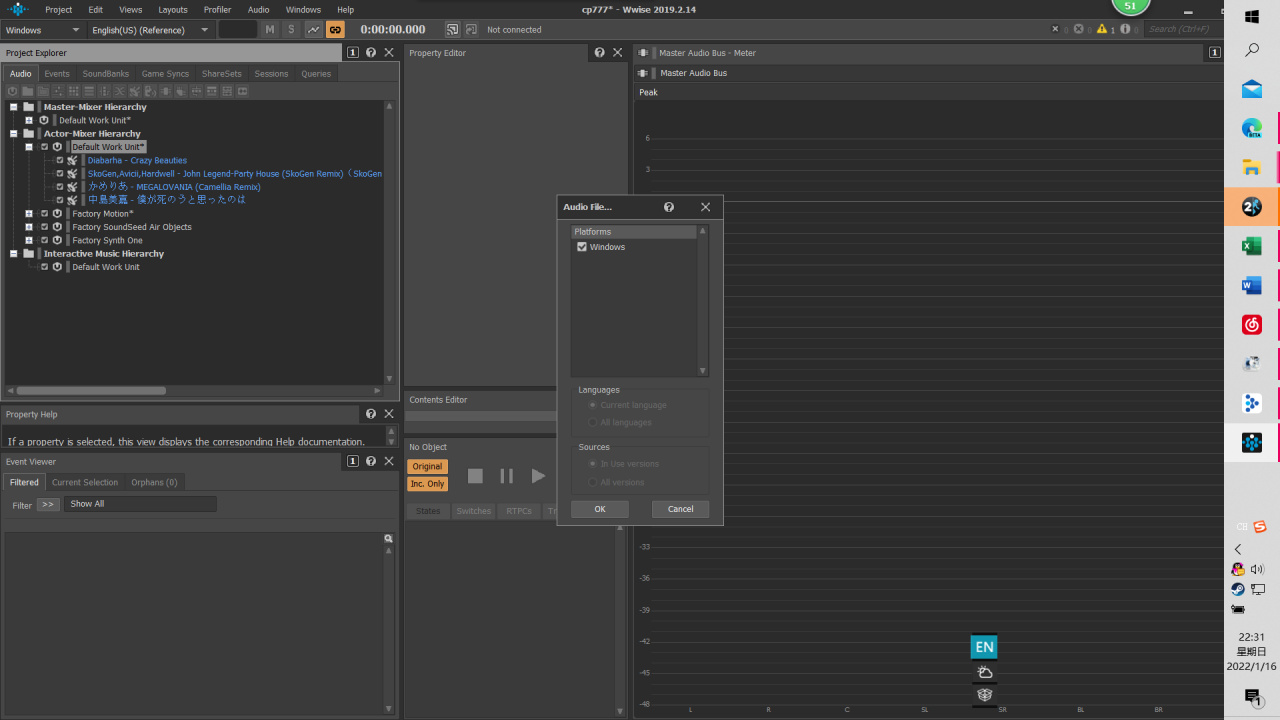Viewport: 1280px width, 720px height.
Task: Expand Master-Mixer Default Work Unit
Action: click(29, 120)
